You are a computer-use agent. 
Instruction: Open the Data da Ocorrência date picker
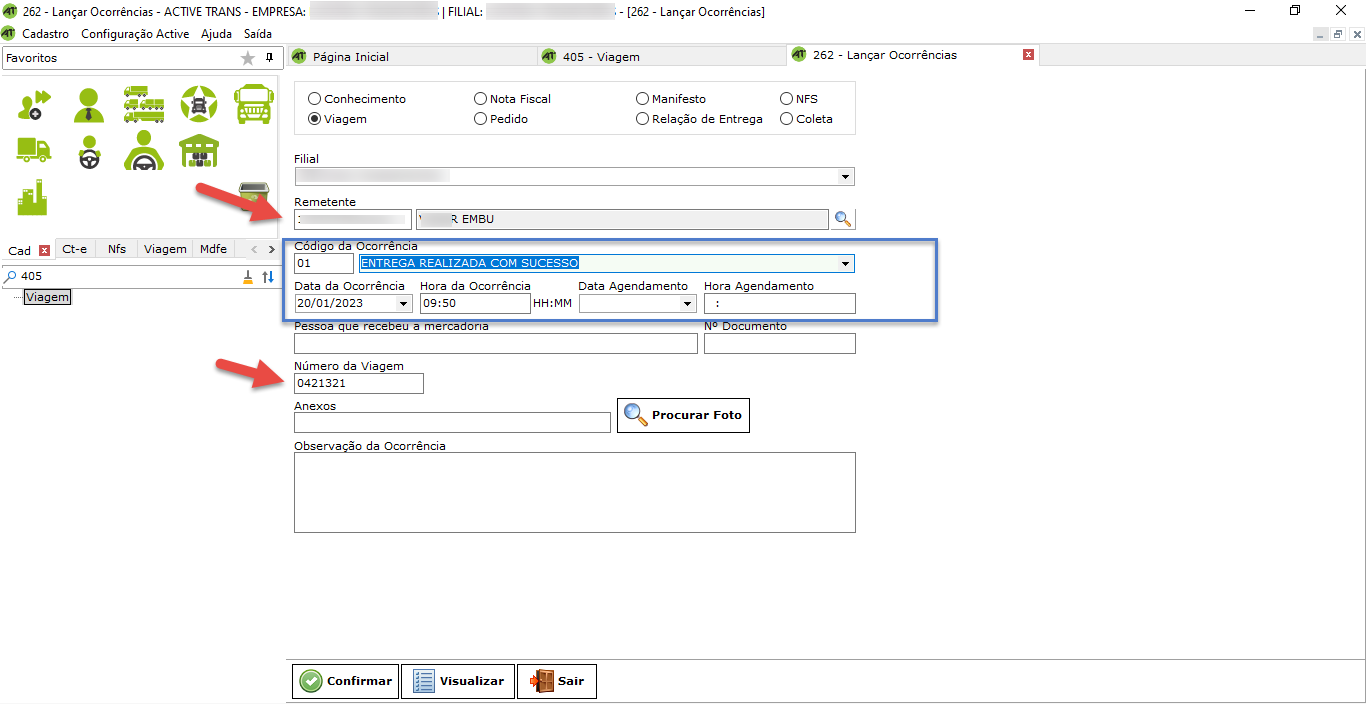(404, 304)
